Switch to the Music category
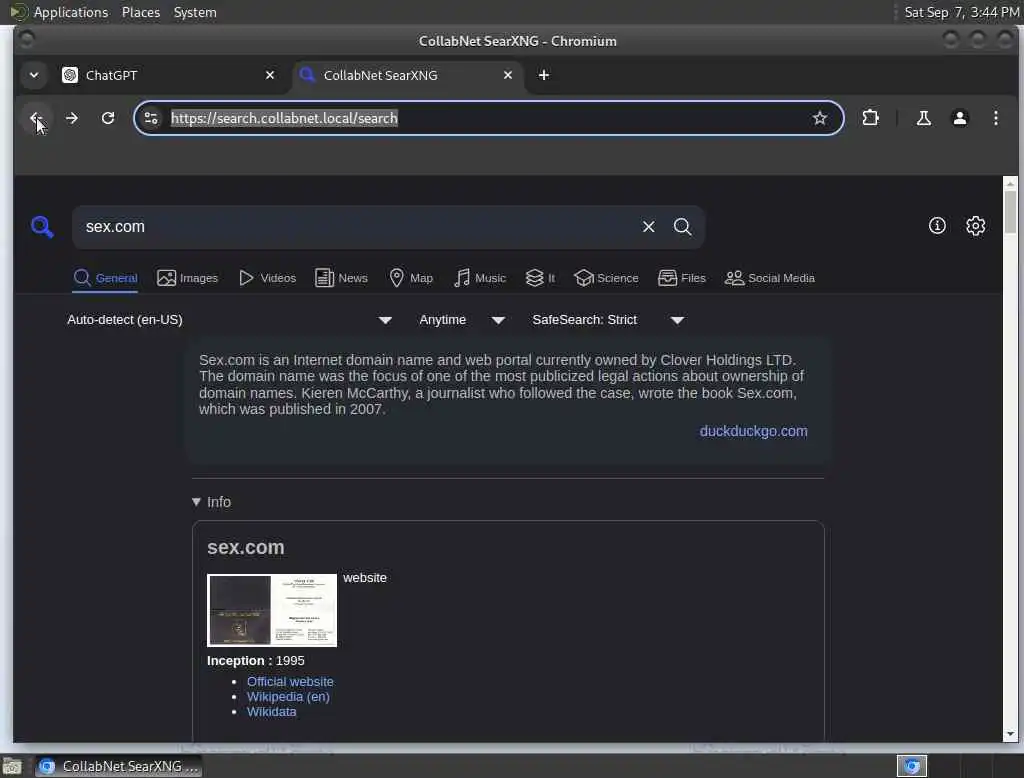 coord(480,278)
